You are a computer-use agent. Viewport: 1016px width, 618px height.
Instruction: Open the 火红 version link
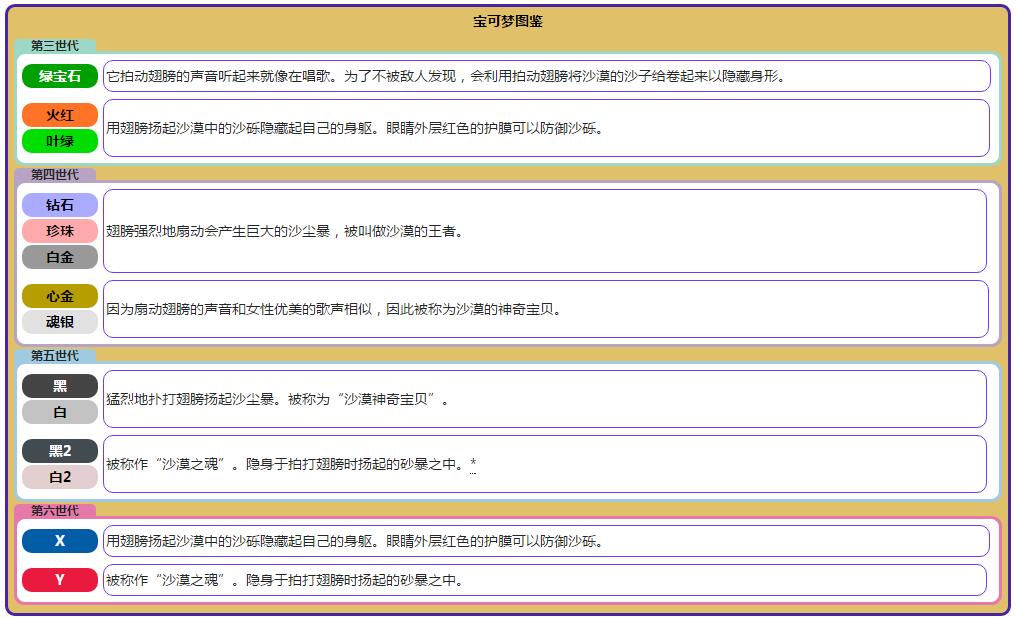pyautogui.click(x=60, y=115)
